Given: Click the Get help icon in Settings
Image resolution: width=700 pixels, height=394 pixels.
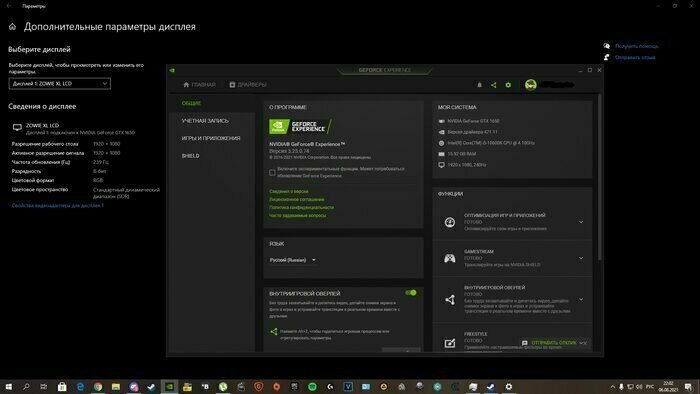Looking at the screenshot, I should click(607, 46).
